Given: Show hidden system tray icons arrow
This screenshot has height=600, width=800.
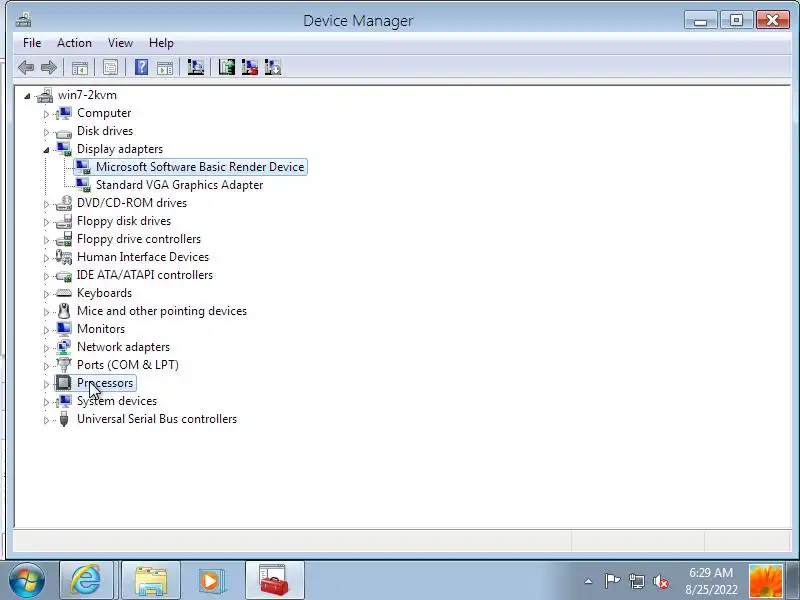Looking at the screenshot, I should pos(588,581).
